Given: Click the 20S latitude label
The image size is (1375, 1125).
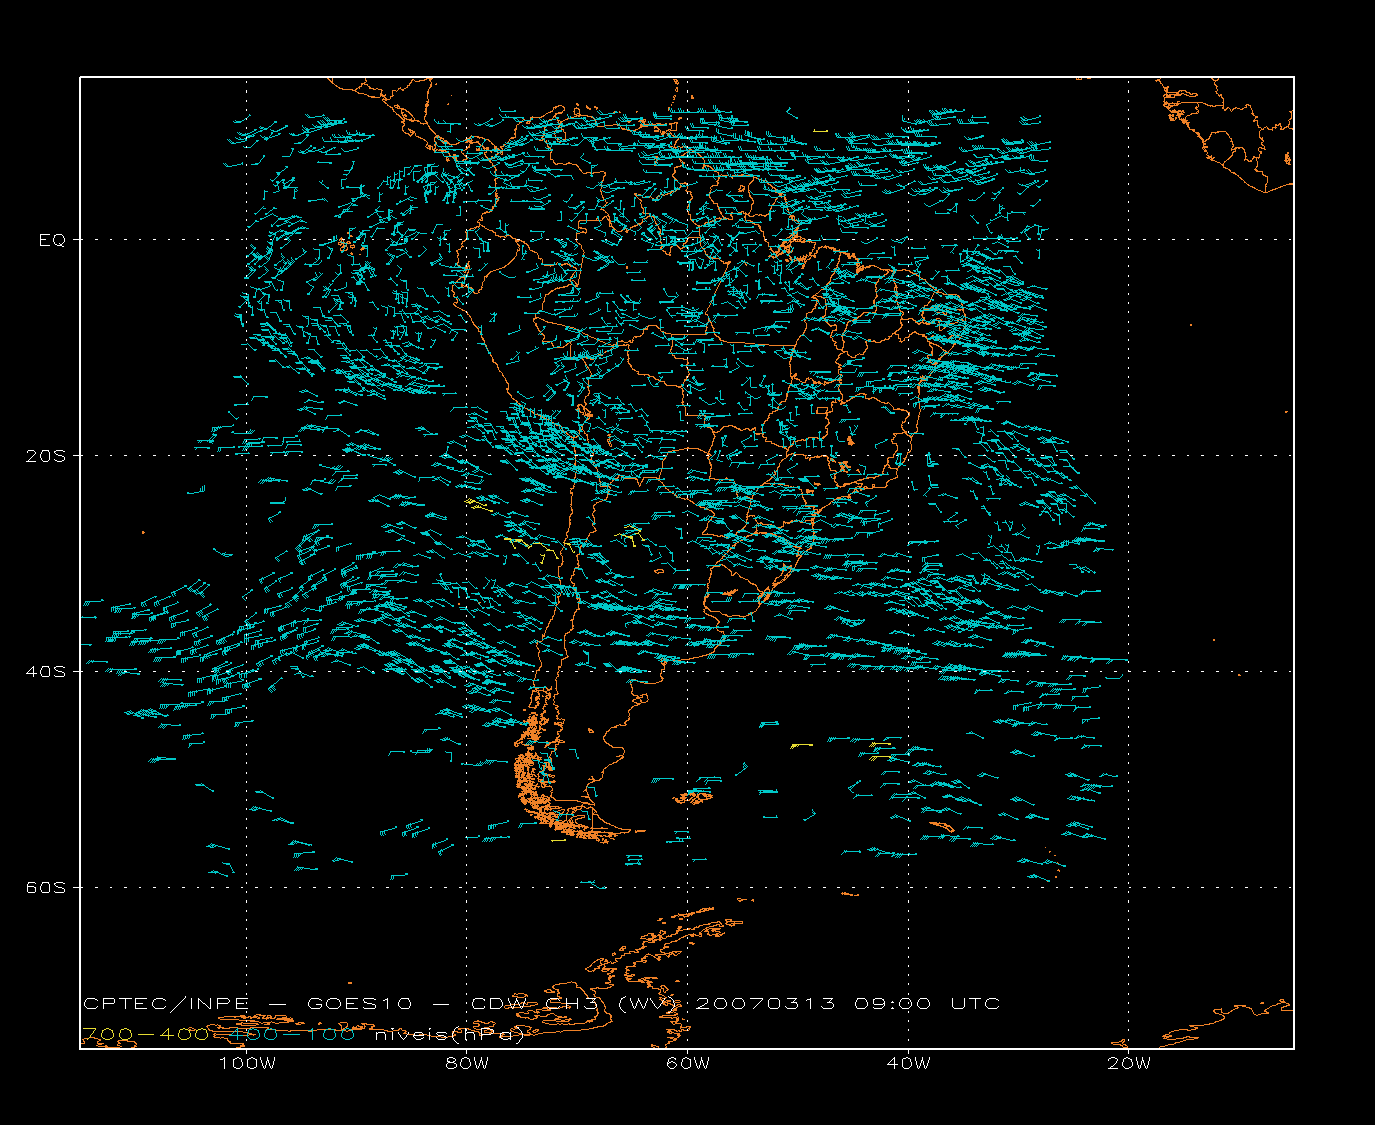Looking at the screenshot, I should [x=46, y=456].
